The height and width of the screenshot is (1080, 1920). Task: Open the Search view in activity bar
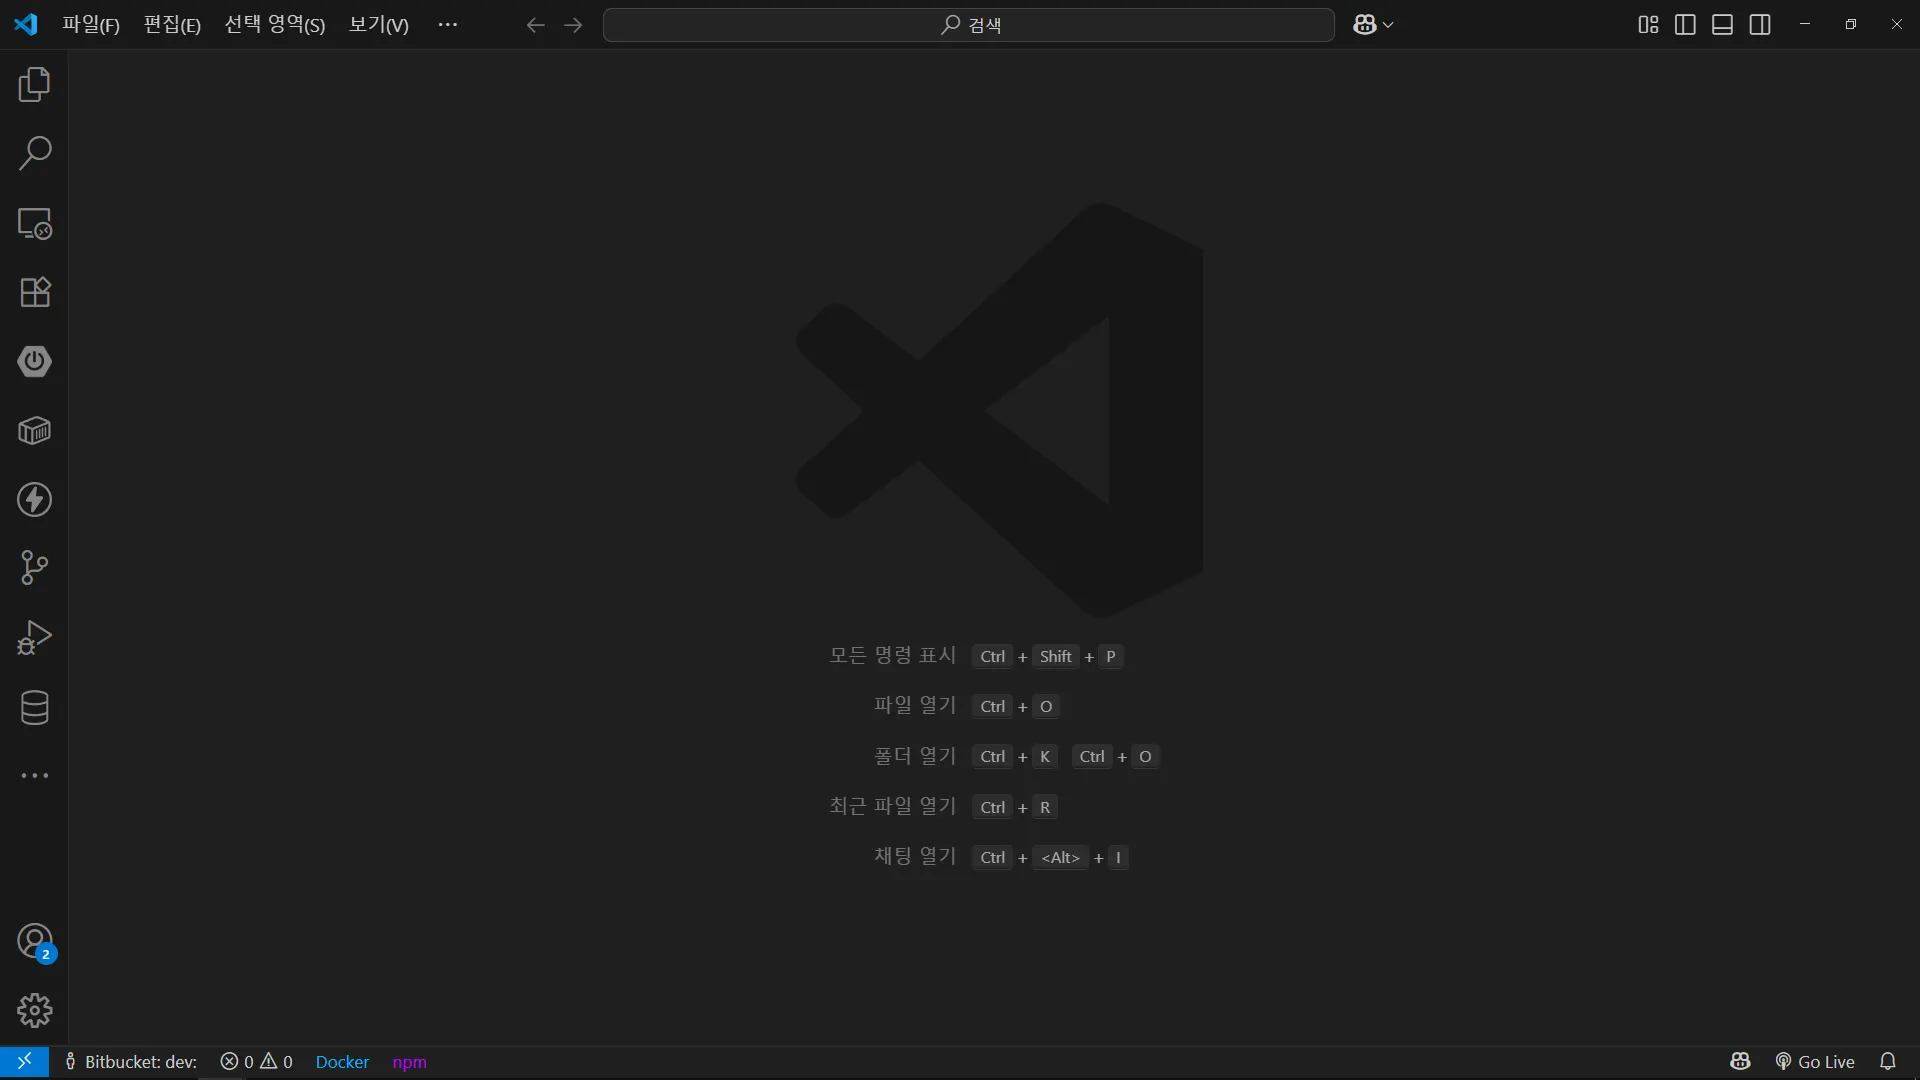point(34,154)
